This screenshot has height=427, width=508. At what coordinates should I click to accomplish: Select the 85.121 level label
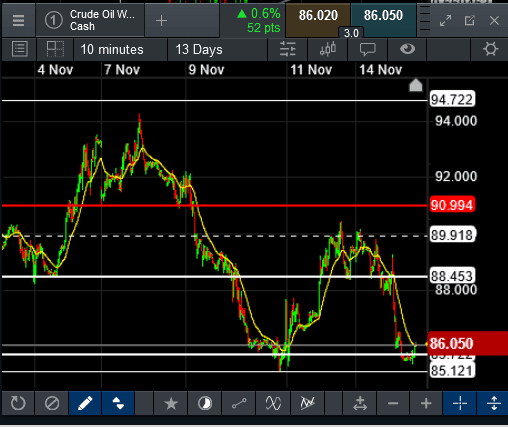(452, 370)
